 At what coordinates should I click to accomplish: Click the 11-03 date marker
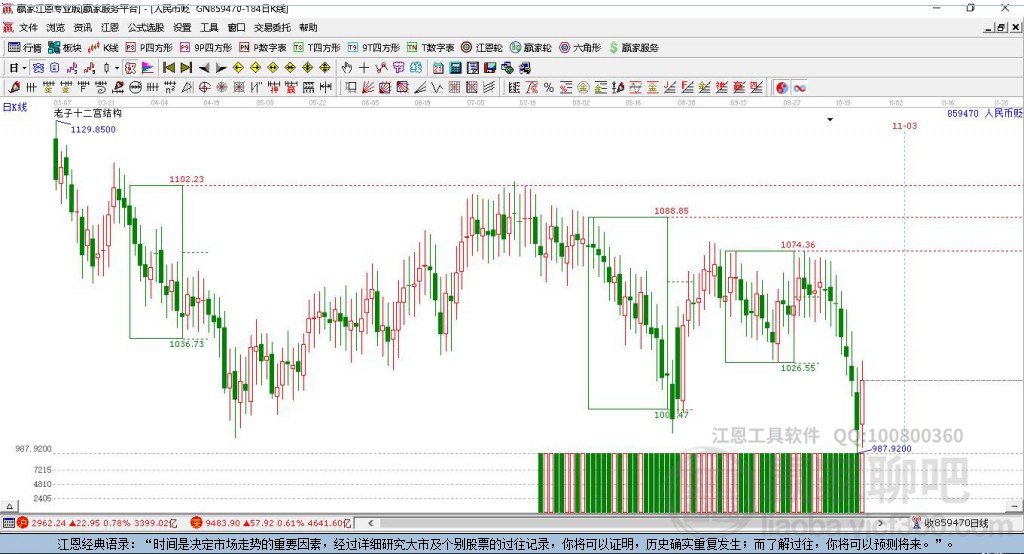(904, 125)
